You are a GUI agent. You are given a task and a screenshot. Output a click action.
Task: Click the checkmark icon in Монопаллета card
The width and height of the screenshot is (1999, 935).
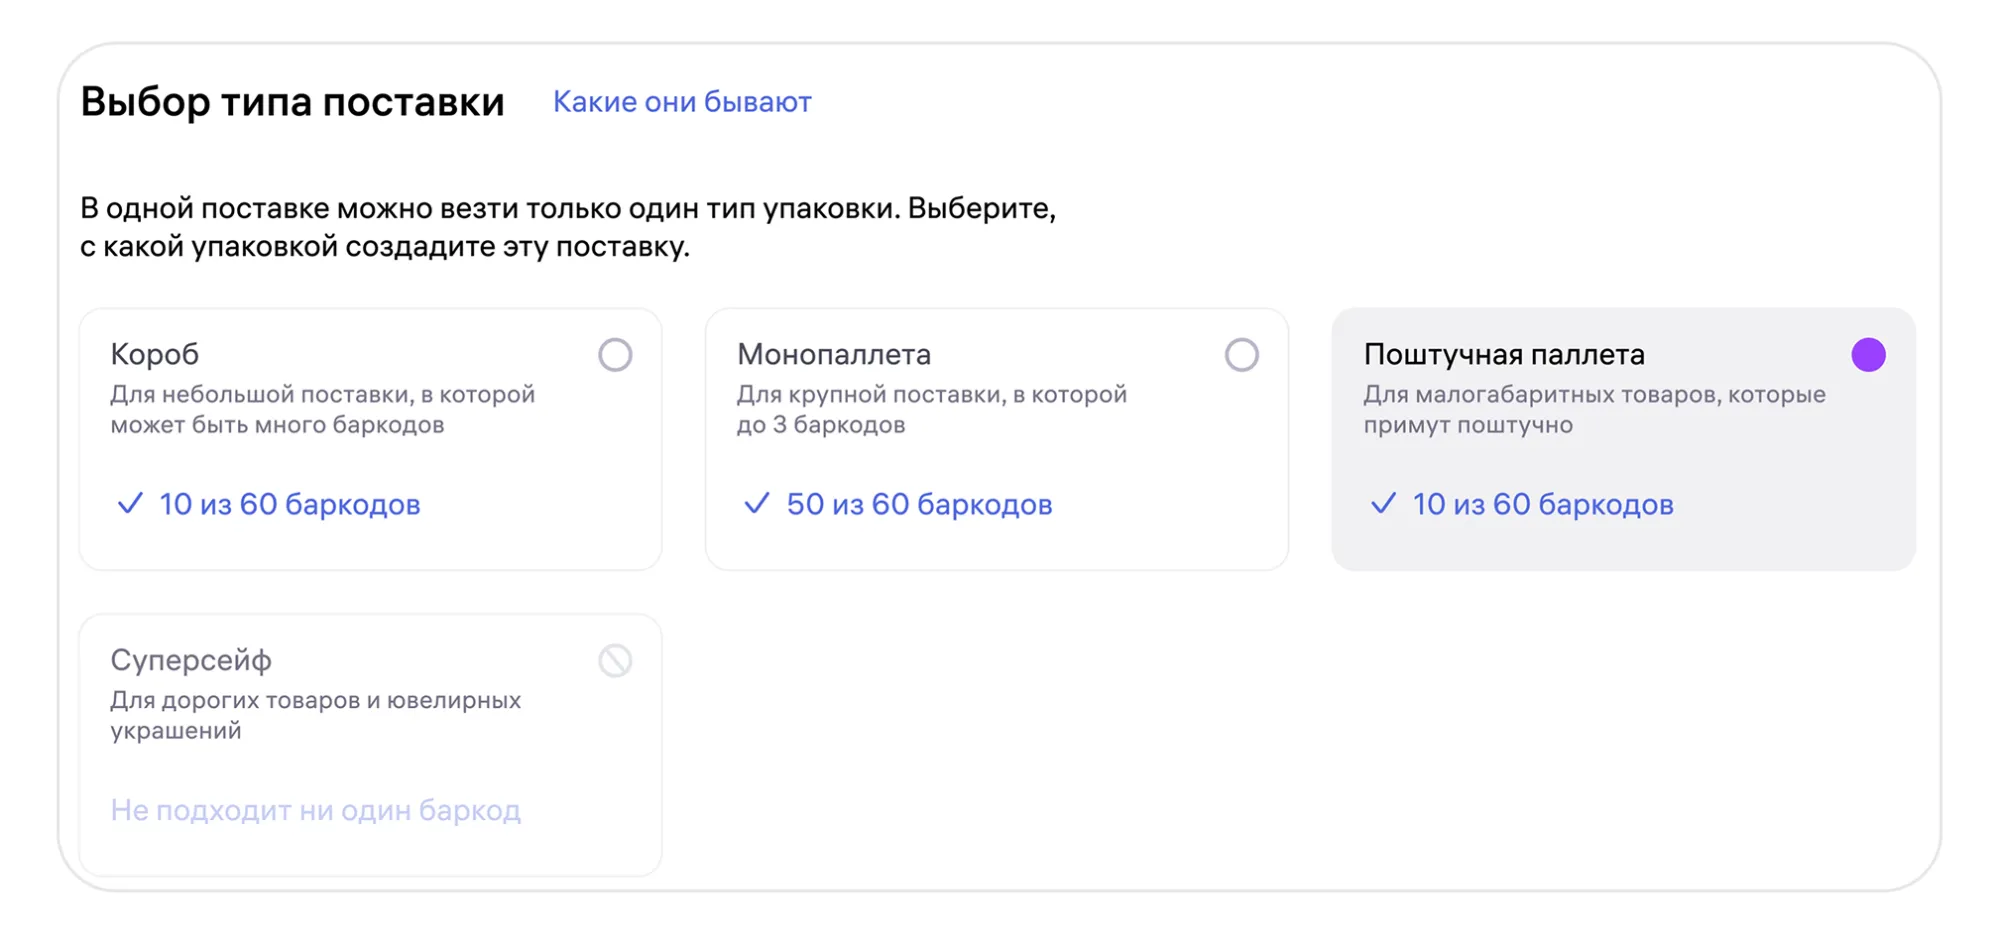pos(757,504)
